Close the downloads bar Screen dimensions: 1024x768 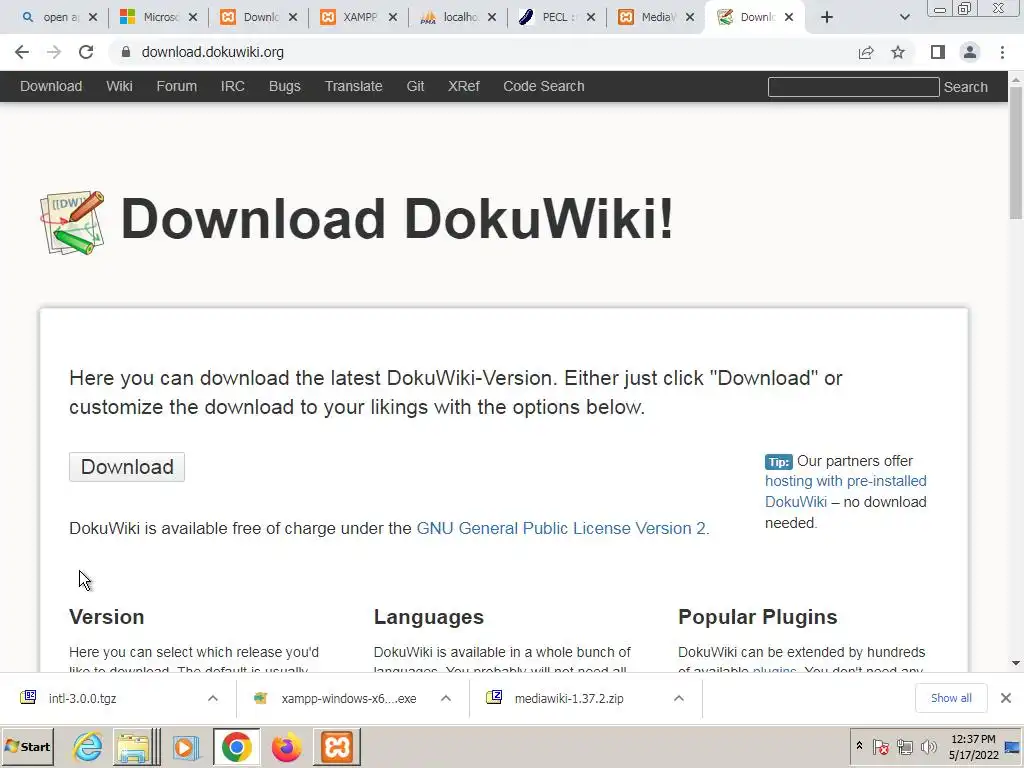[x=1006, y=698]
